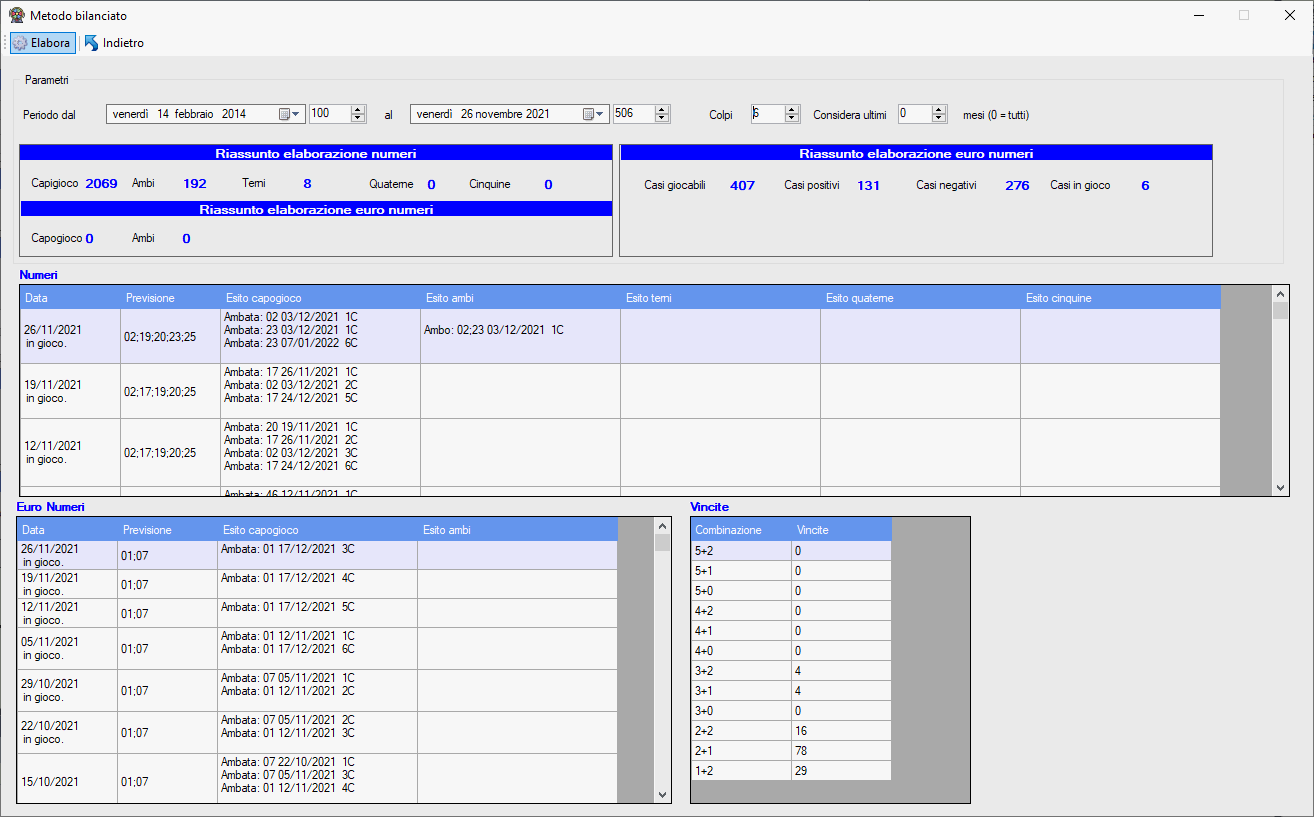Go back with Indietro button
The height and width of the screenshot is (817, 1314).
pyautogui.click(x=114, y=43)
